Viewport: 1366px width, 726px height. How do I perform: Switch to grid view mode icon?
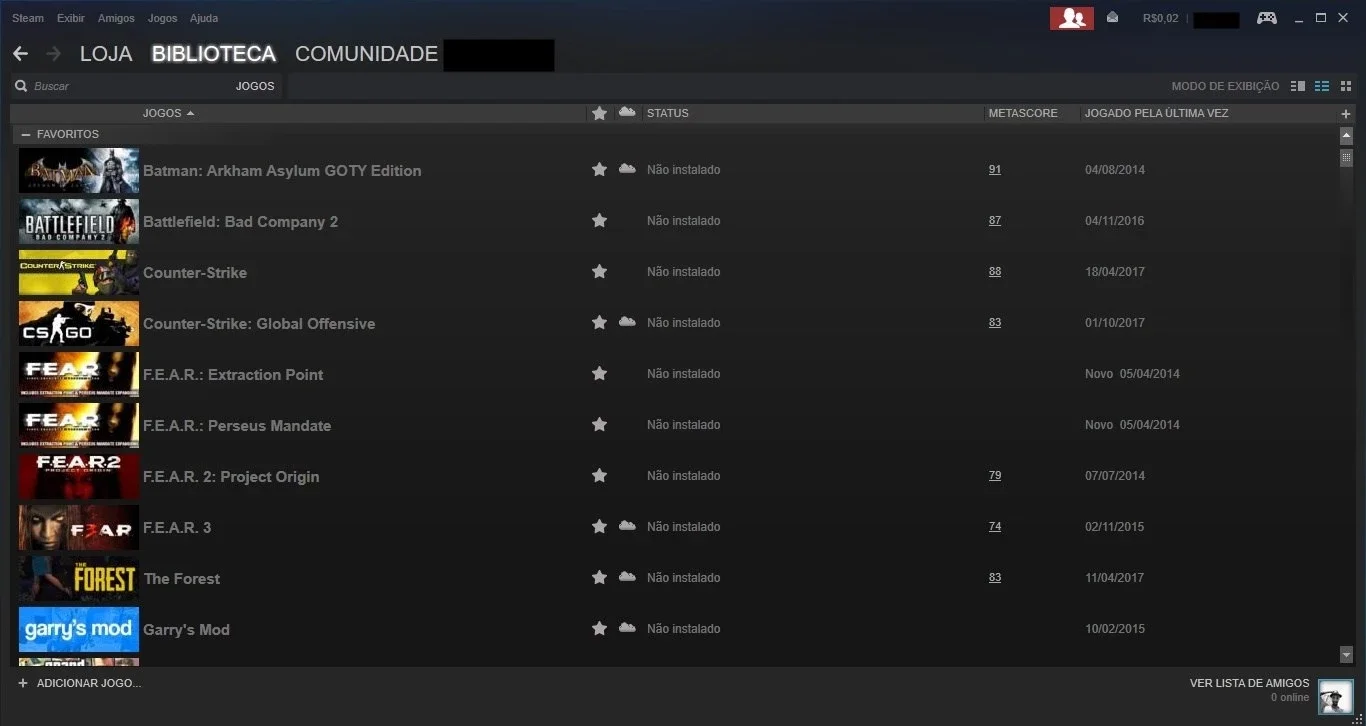pos(1346,86)
